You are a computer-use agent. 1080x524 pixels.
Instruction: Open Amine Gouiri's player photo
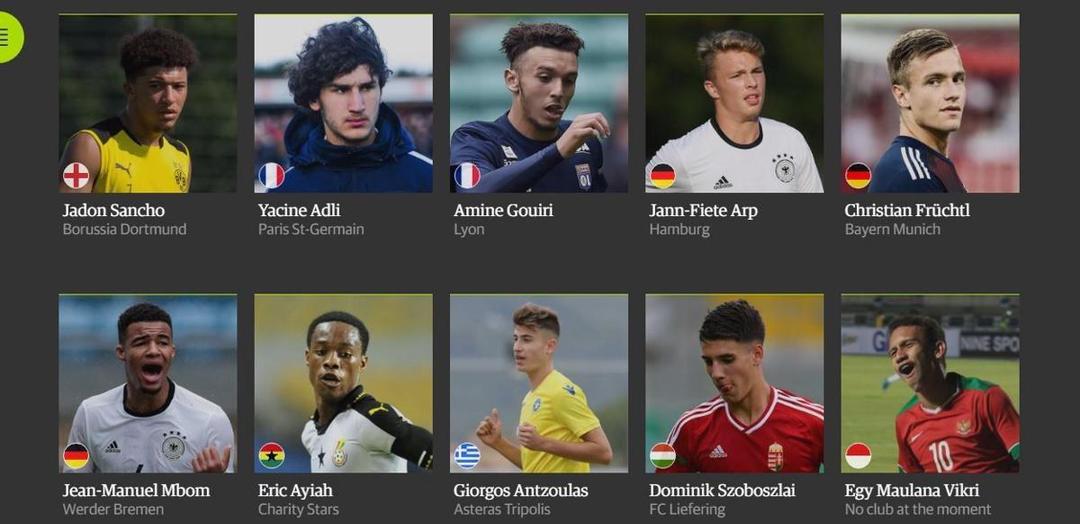click(539, 103)
